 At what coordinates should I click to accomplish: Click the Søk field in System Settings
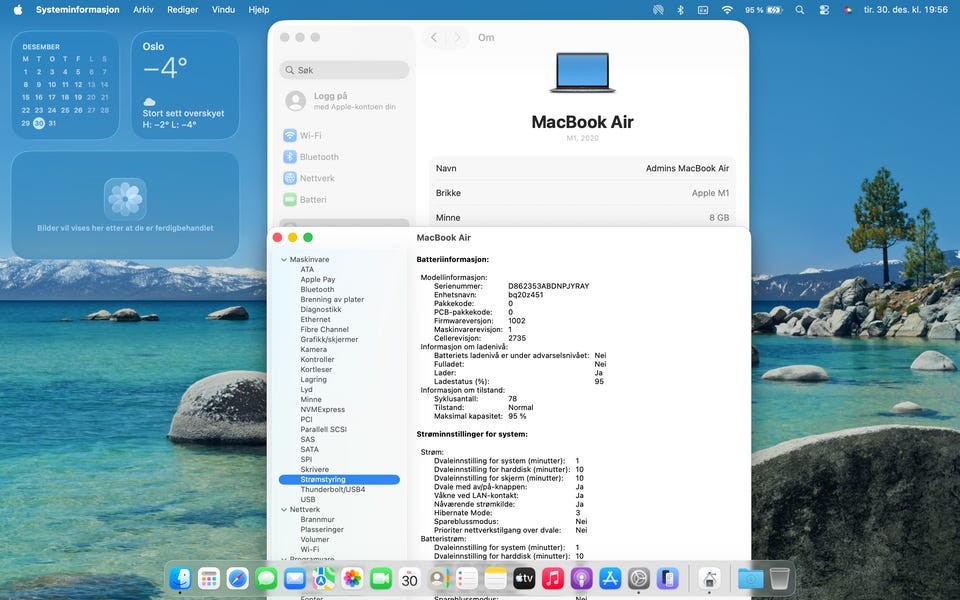[345, 71]
